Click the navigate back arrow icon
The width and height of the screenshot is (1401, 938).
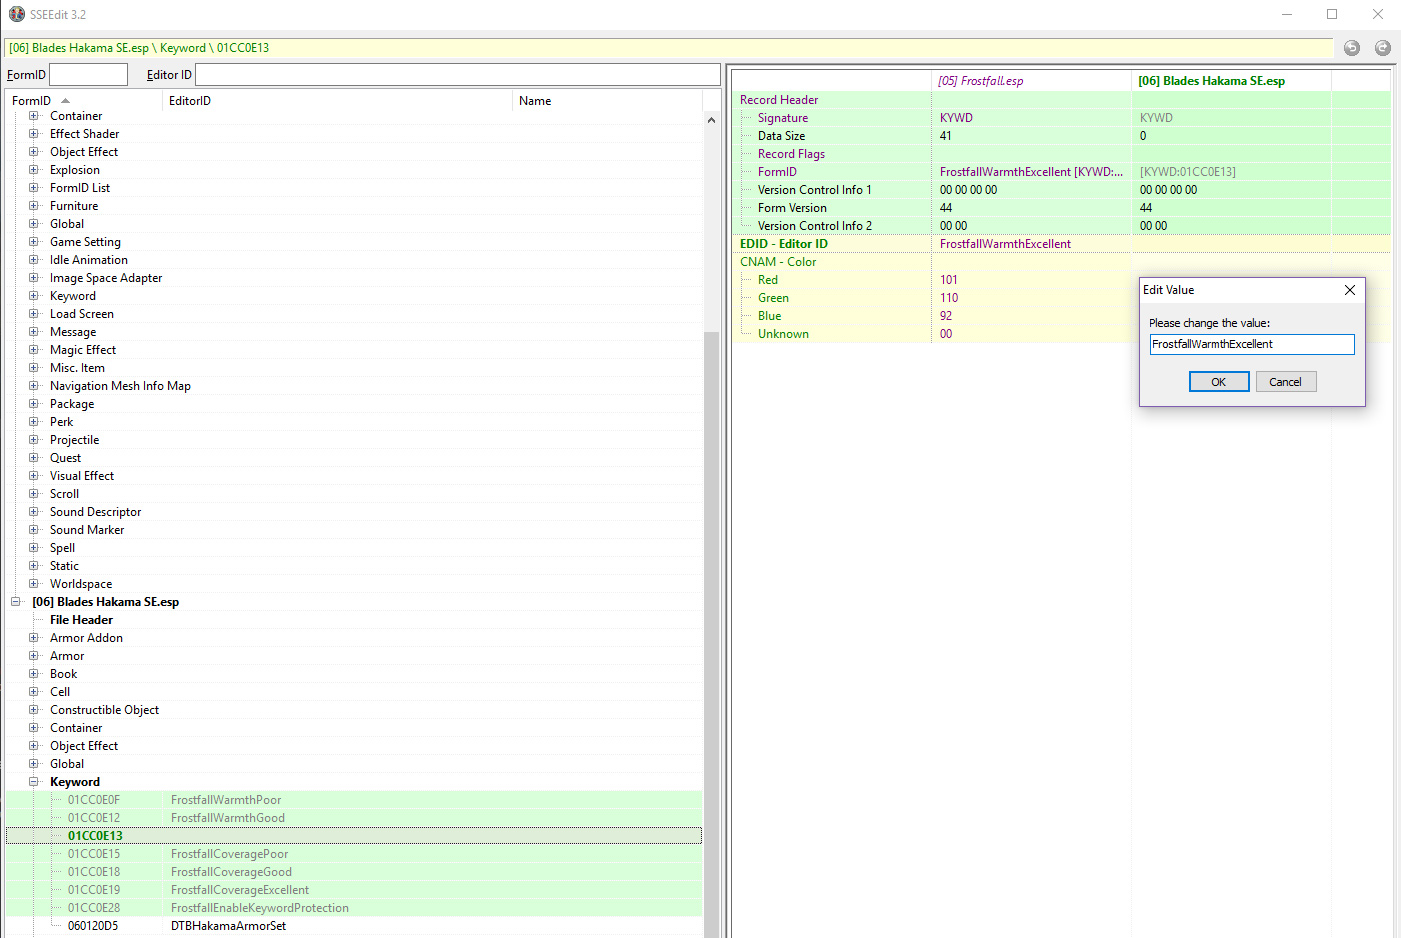click(1352, 48)
